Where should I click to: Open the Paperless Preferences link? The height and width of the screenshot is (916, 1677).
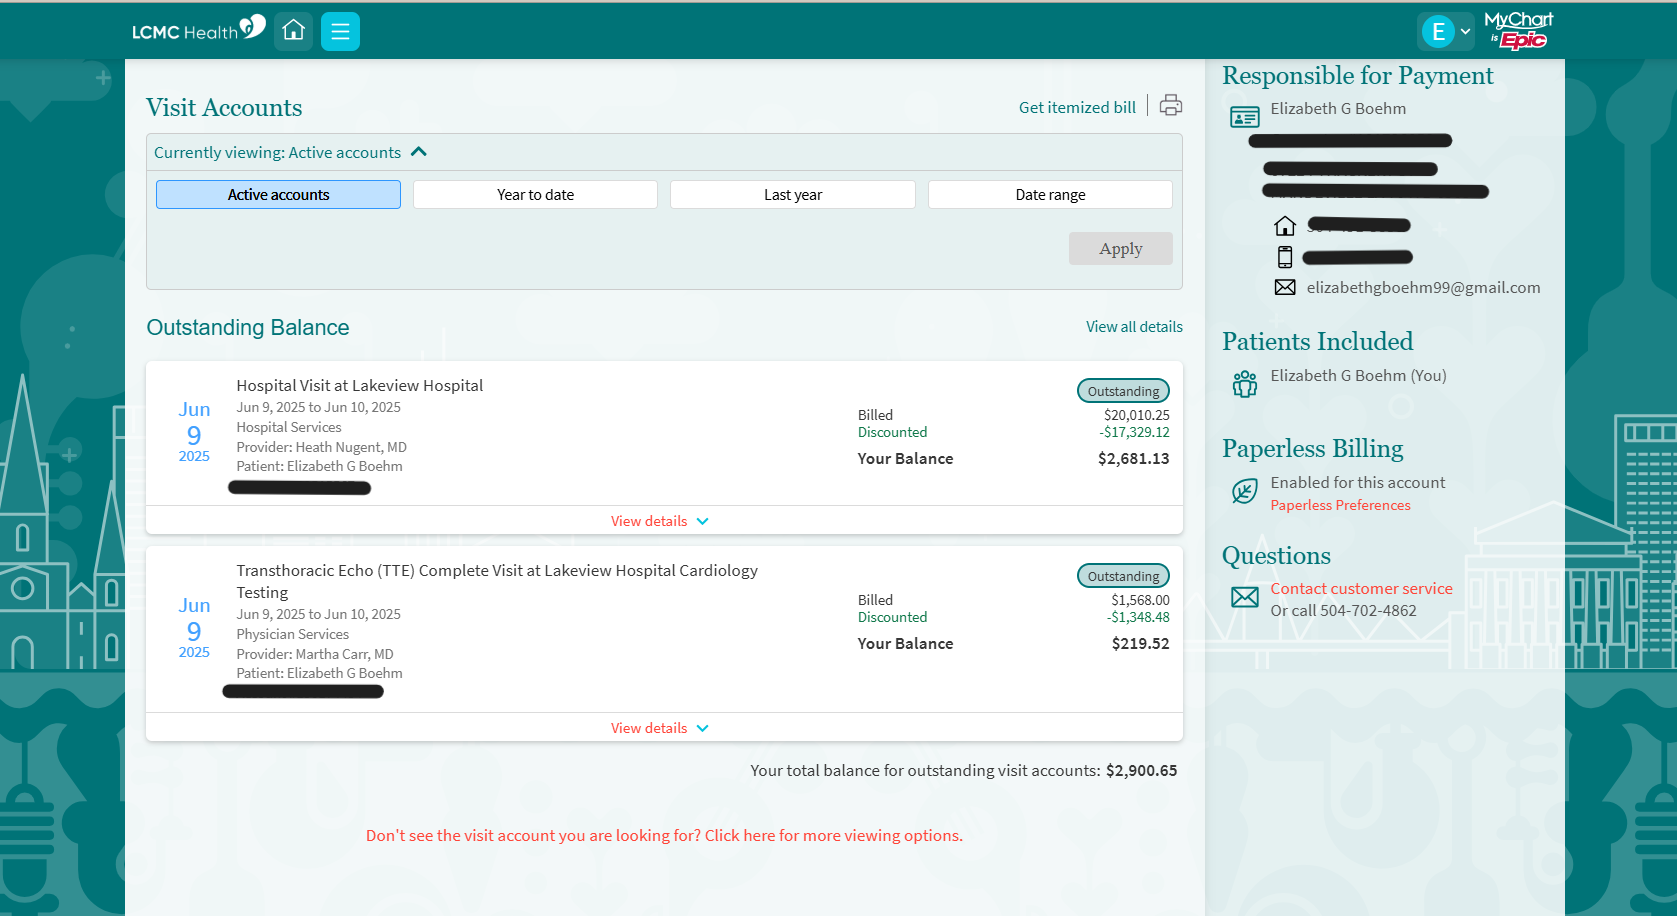1340,505
